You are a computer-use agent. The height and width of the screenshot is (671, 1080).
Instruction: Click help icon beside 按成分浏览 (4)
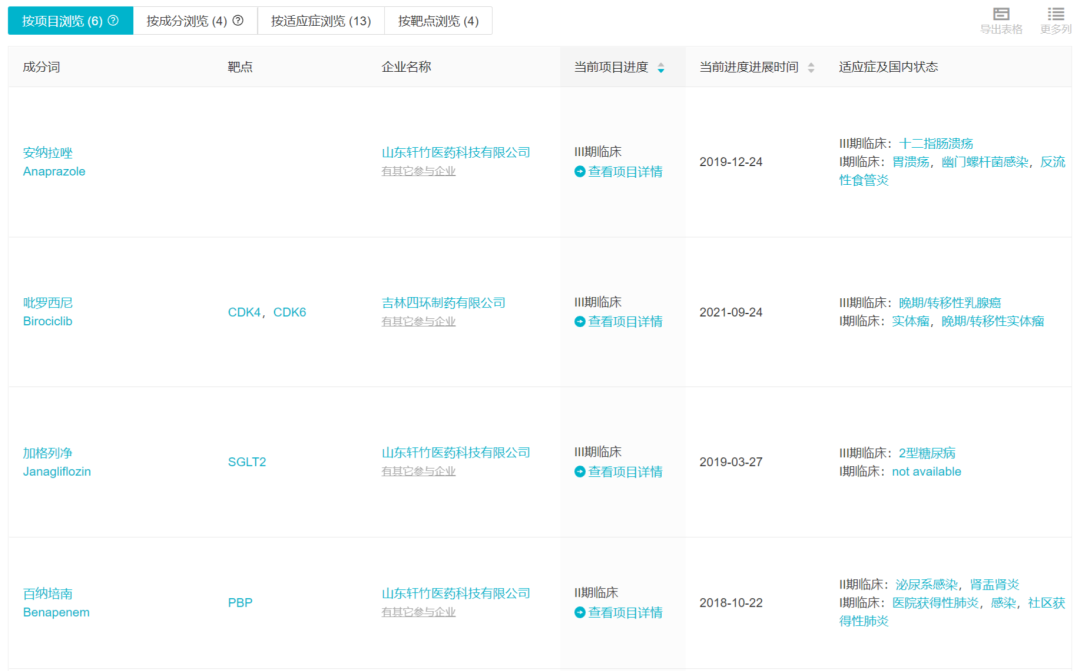click(x=238, y=21)
